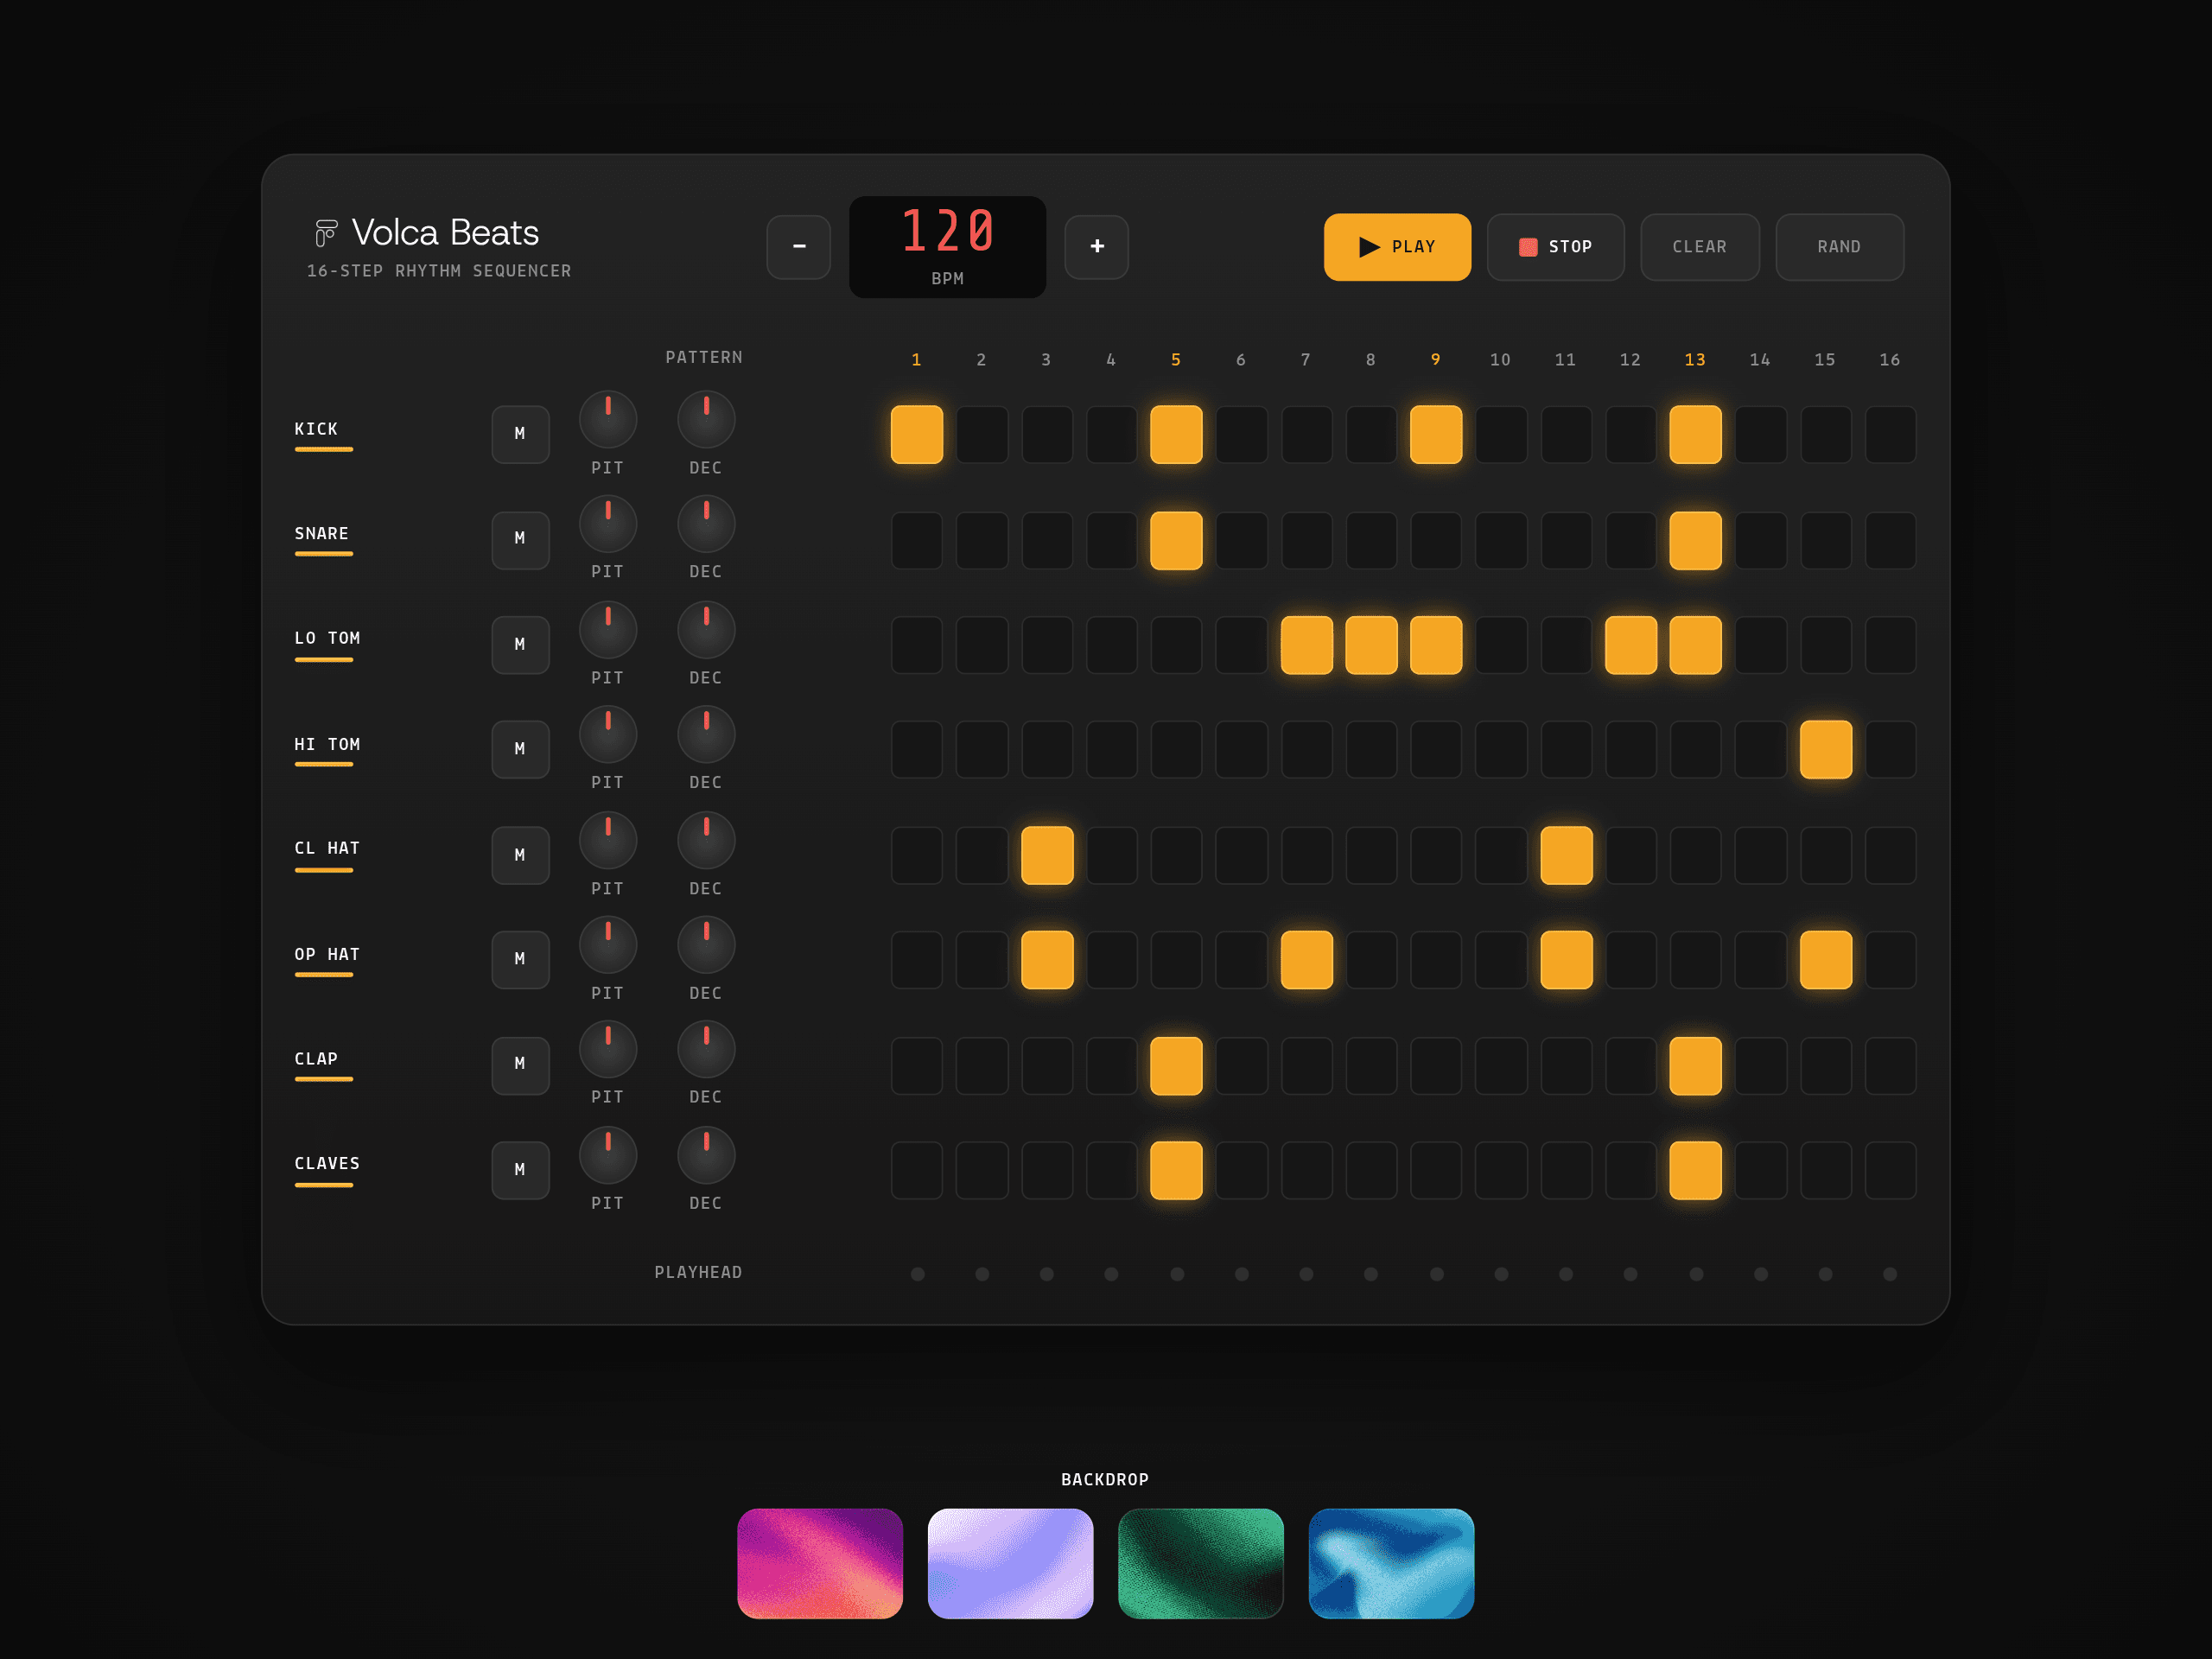Image resolution: width=2212 pixels, height=1659 pixels.
Task: Toggle CL HAT step 3 off
Action: coord(1047,856)
